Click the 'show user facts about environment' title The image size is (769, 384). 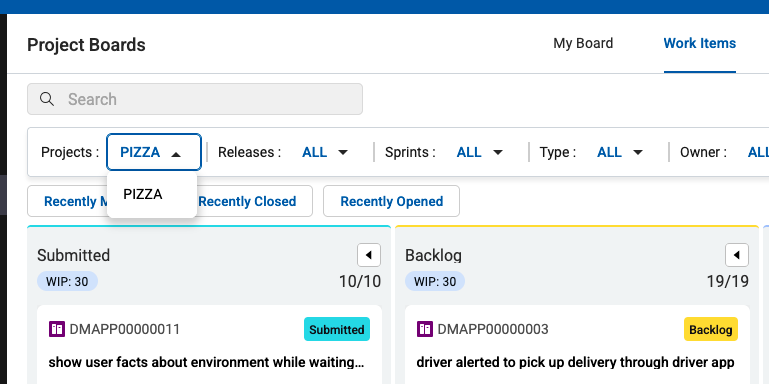click(x=206, y=362)
